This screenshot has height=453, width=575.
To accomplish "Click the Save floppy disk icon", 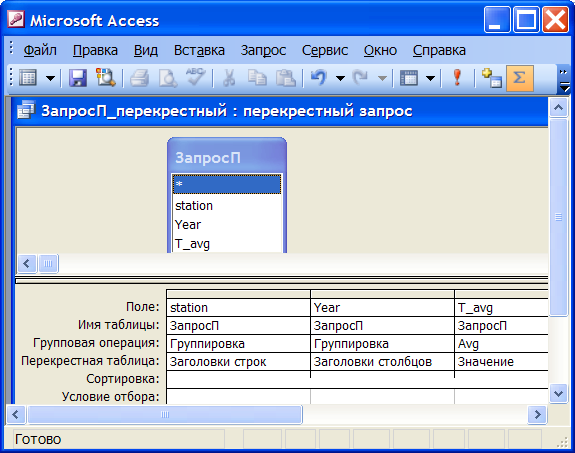I will (x=78, y=78).
